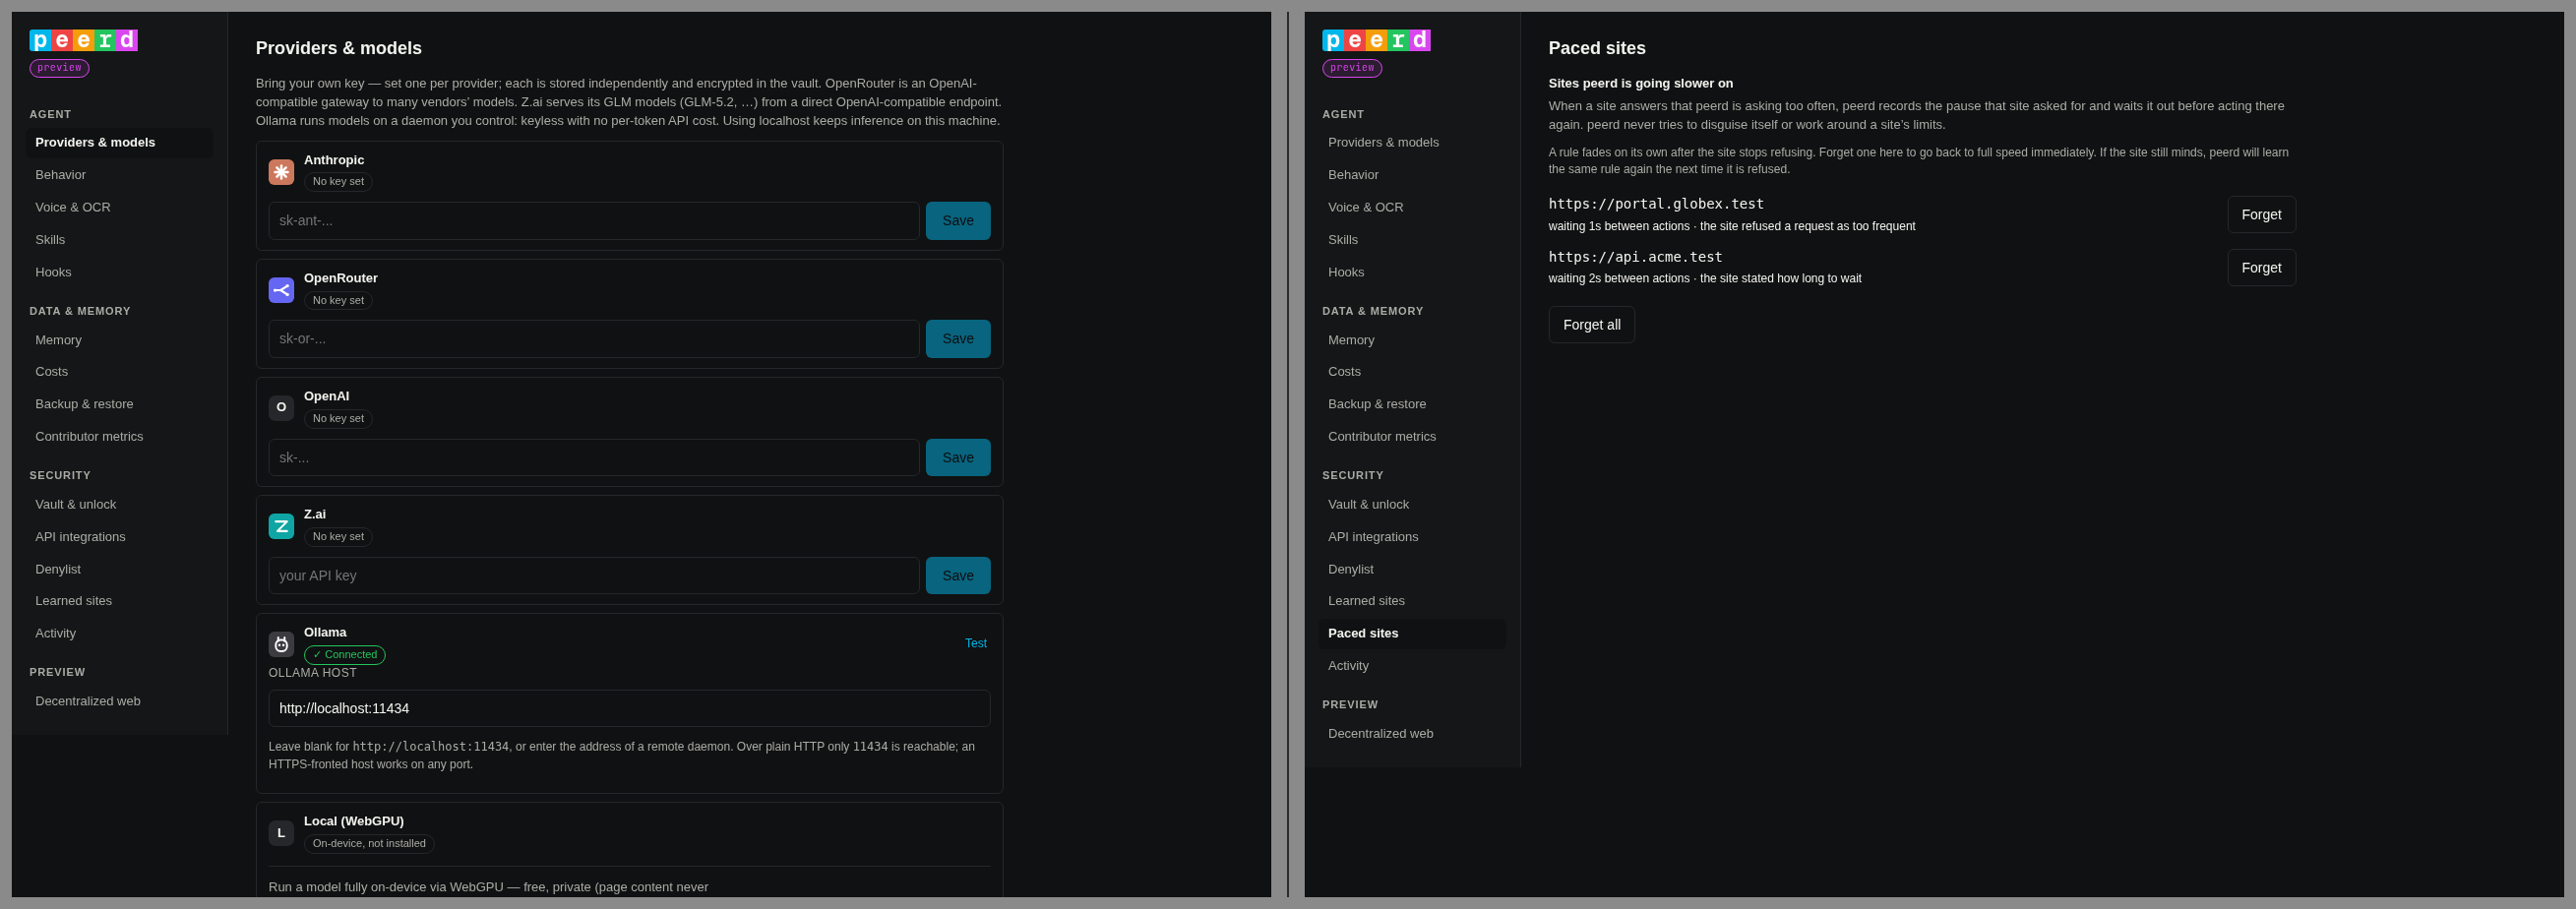Click the peerd logo in right window
The image size is (2576, 909).
[1376, 40]
